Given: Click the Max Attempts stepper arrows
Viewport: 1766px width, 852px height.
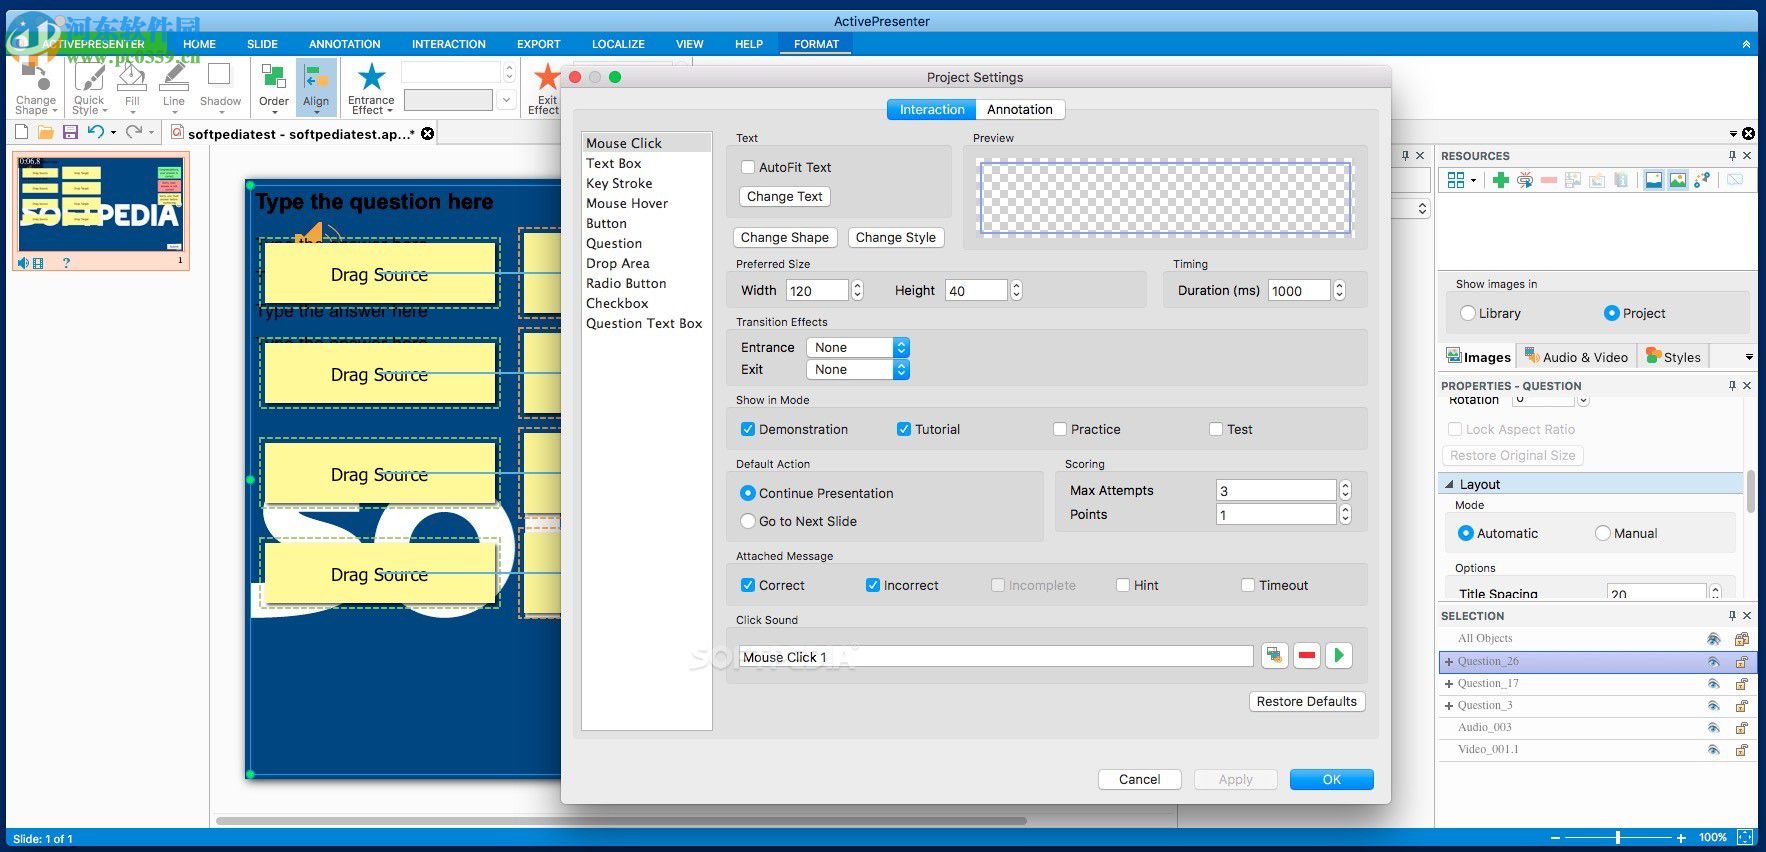Looking at the screenshot, I should coord(1345,490).
